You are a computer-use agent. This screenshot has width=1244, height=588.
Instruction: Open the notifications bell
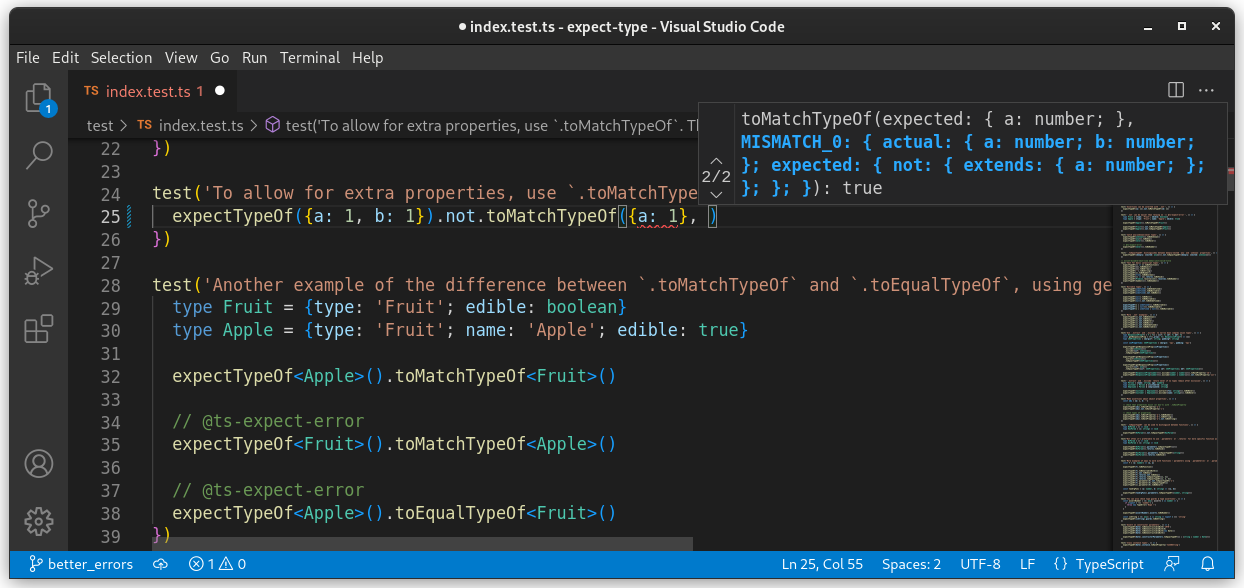[1207, 564]
